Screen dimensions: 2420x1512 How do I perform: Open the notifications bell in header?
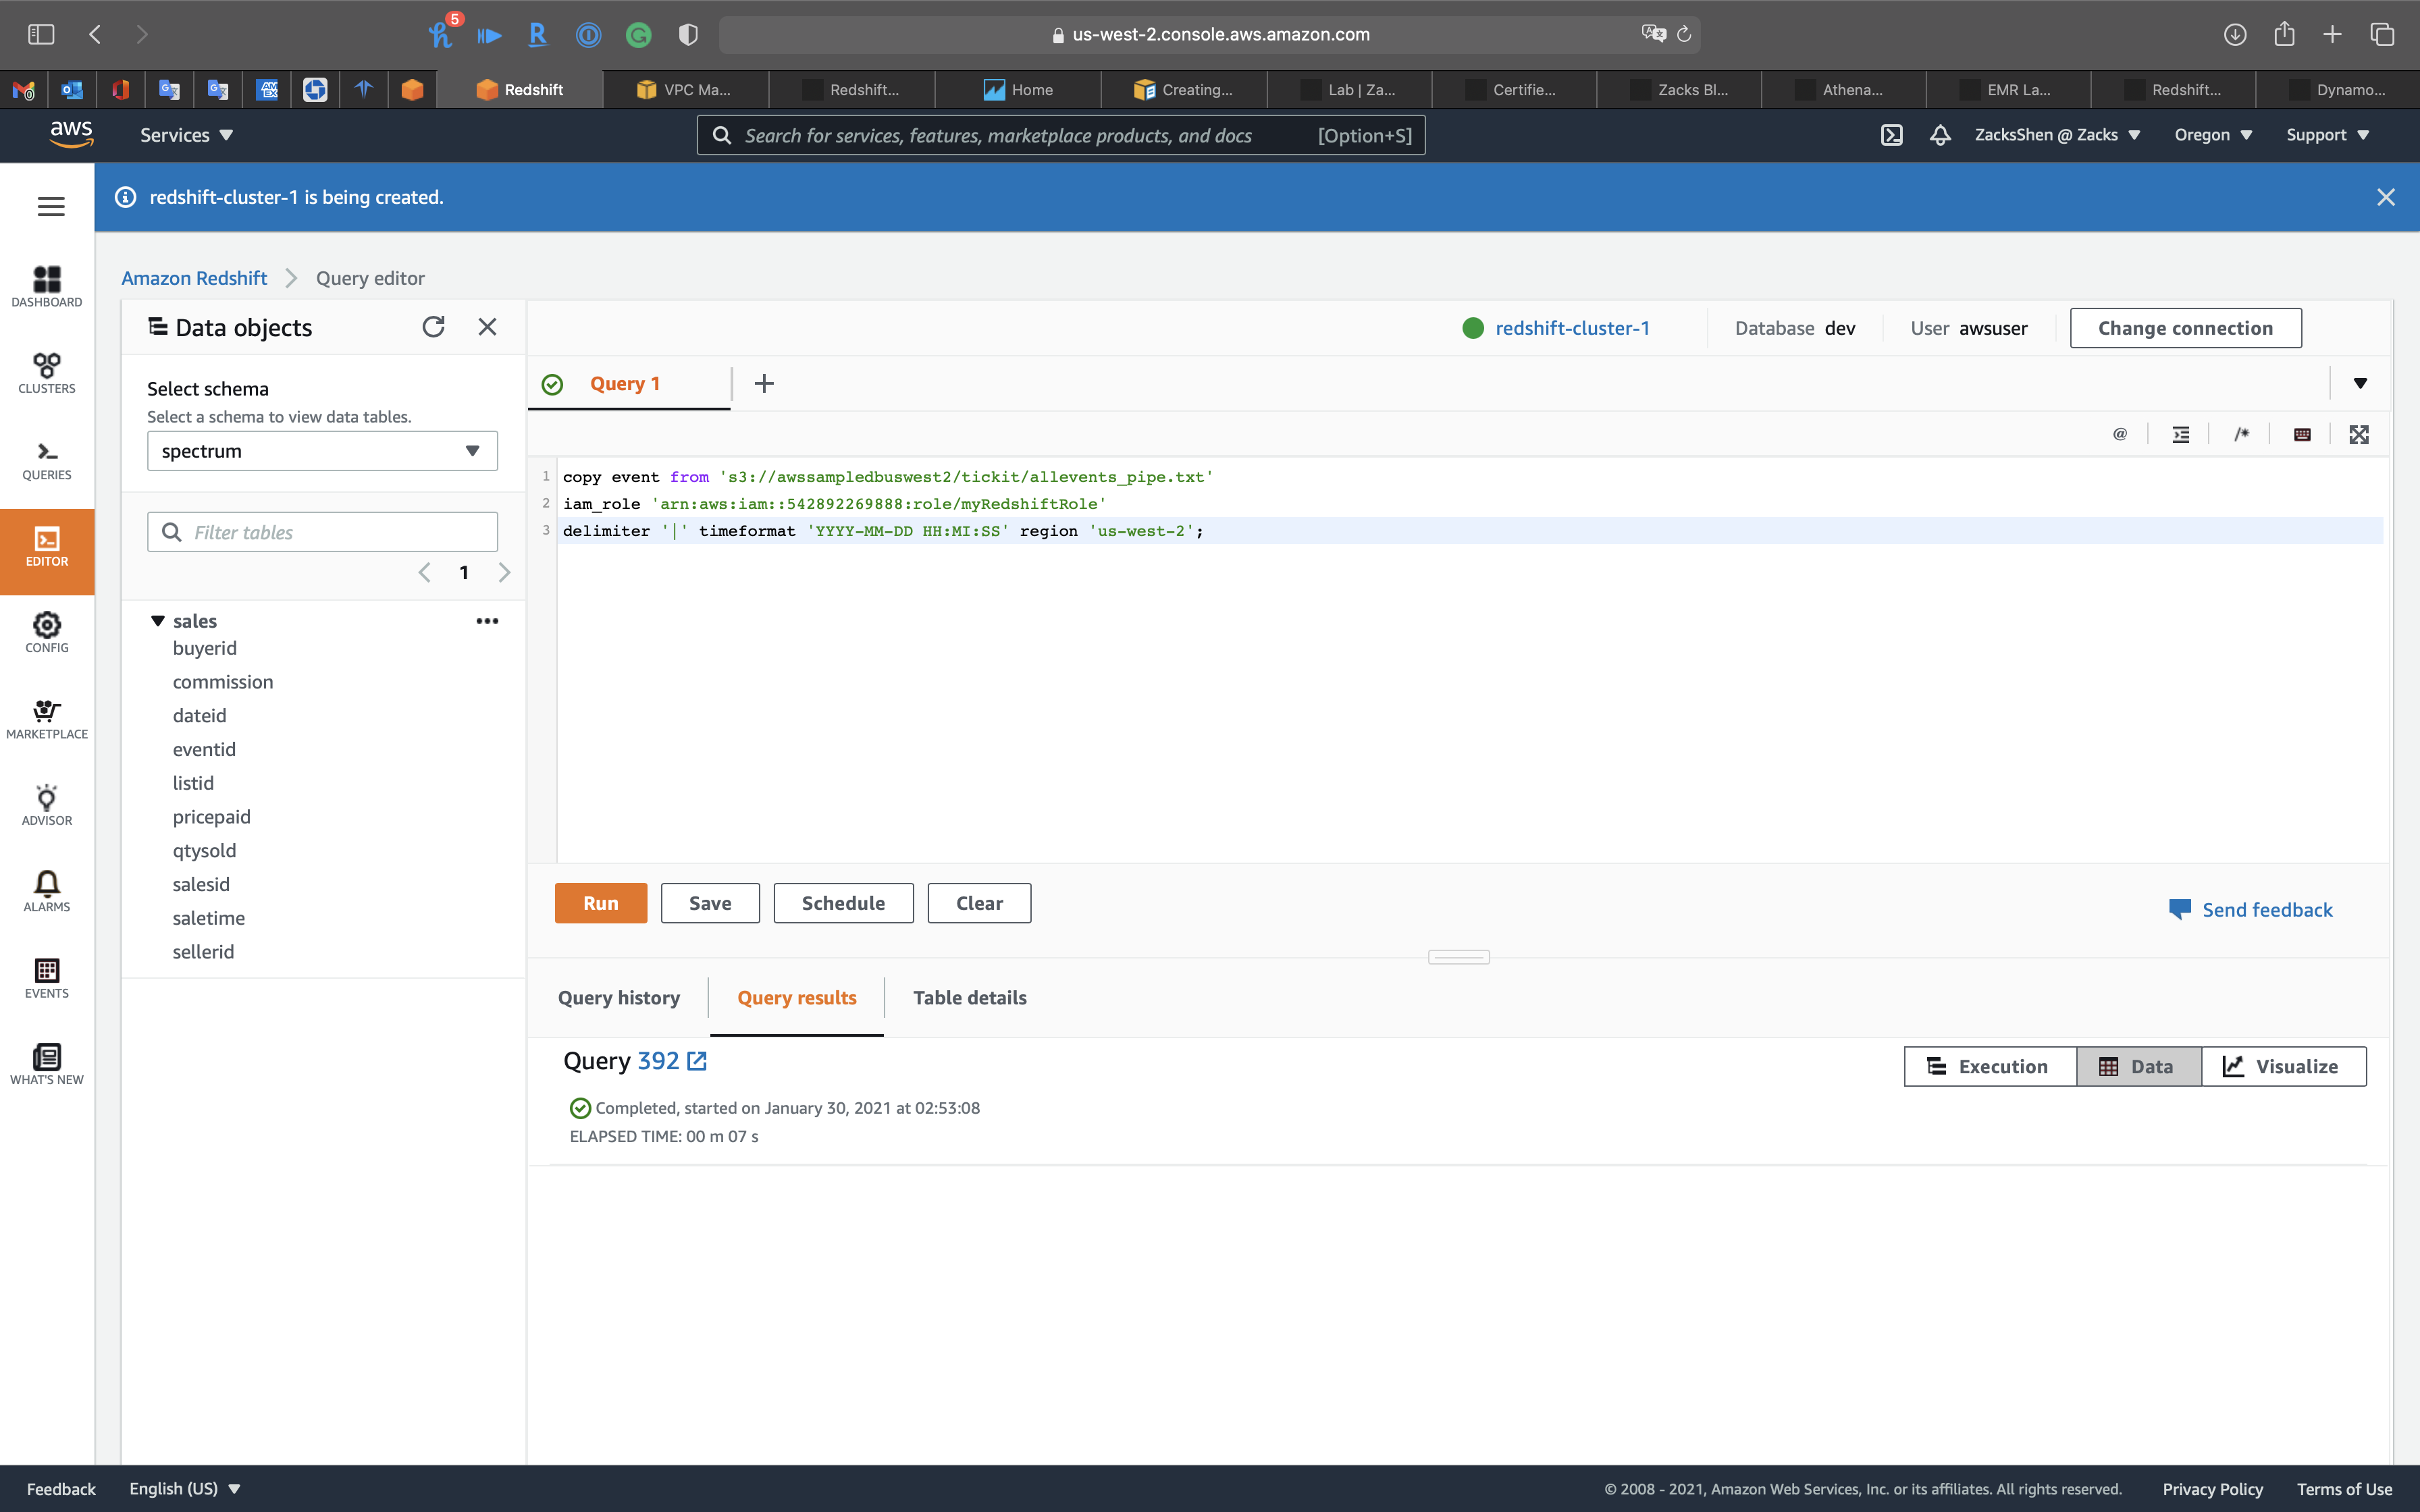(1940, 135)
